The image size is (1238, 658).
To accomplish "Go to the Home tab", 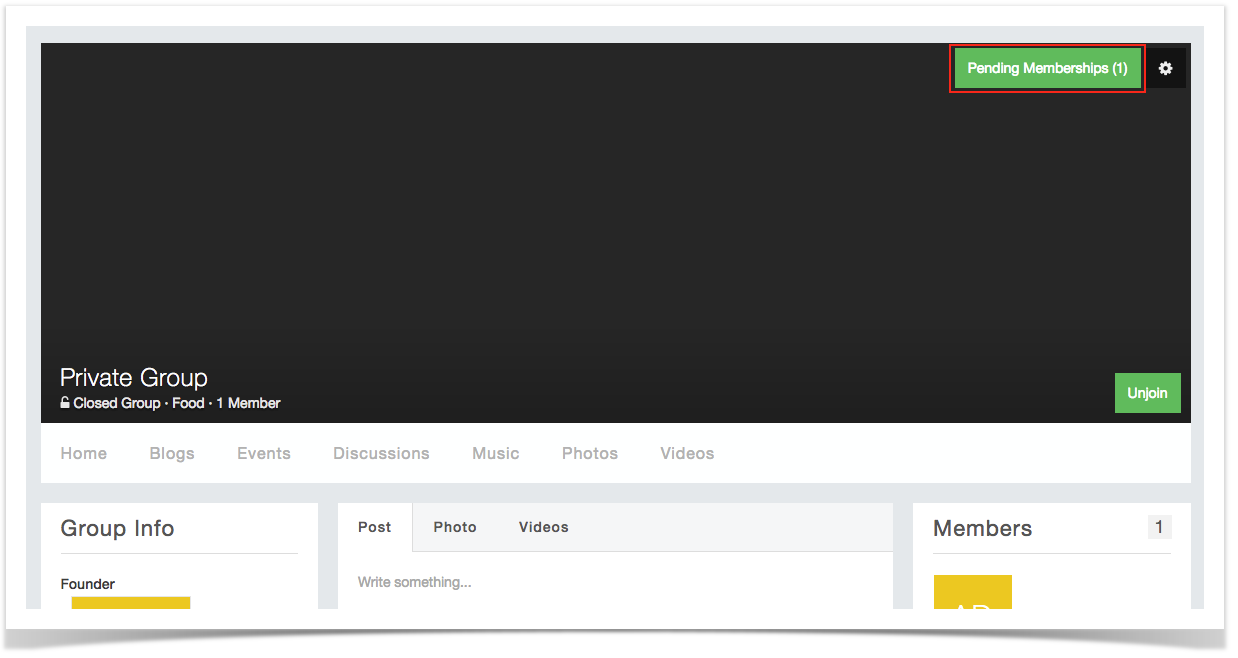I will pos(83,453).
